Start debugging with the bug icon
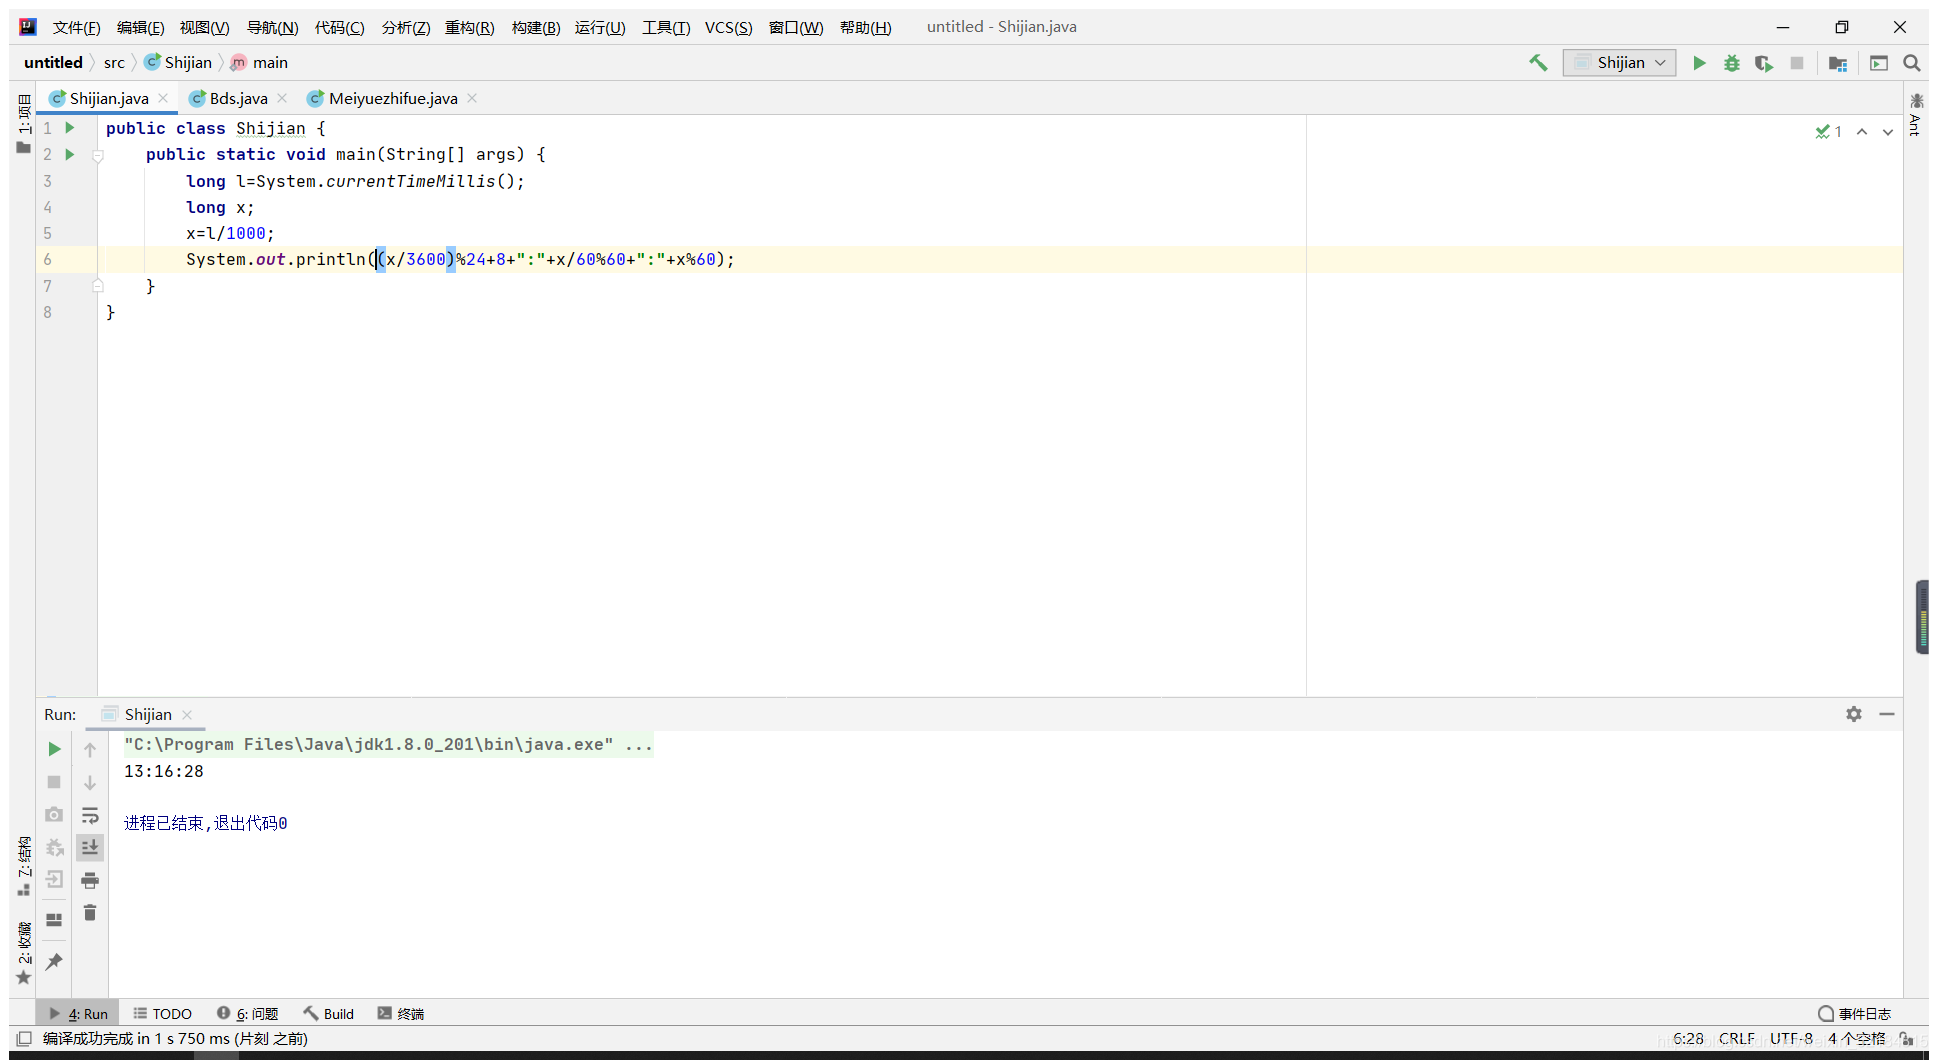The height and width of the screenshot is (1060, 1938). coord(1732,63)
